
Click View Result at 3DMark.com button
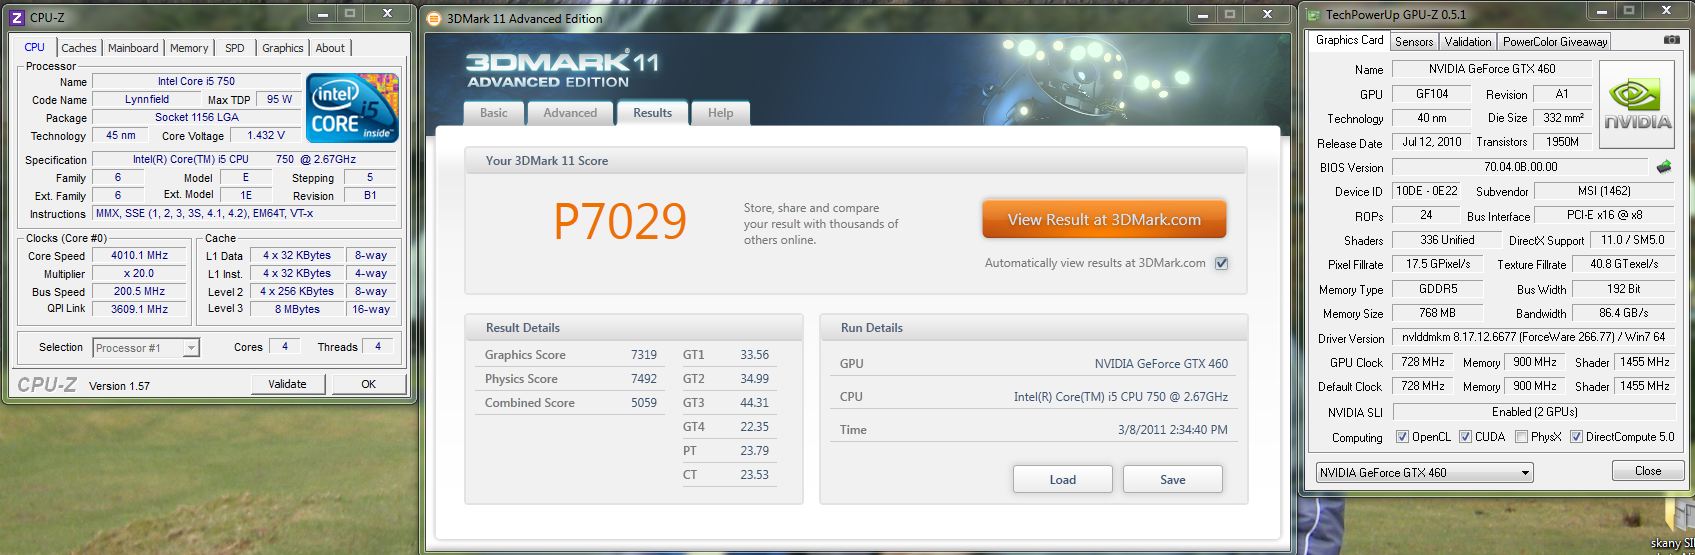[x=1104, y=220]
